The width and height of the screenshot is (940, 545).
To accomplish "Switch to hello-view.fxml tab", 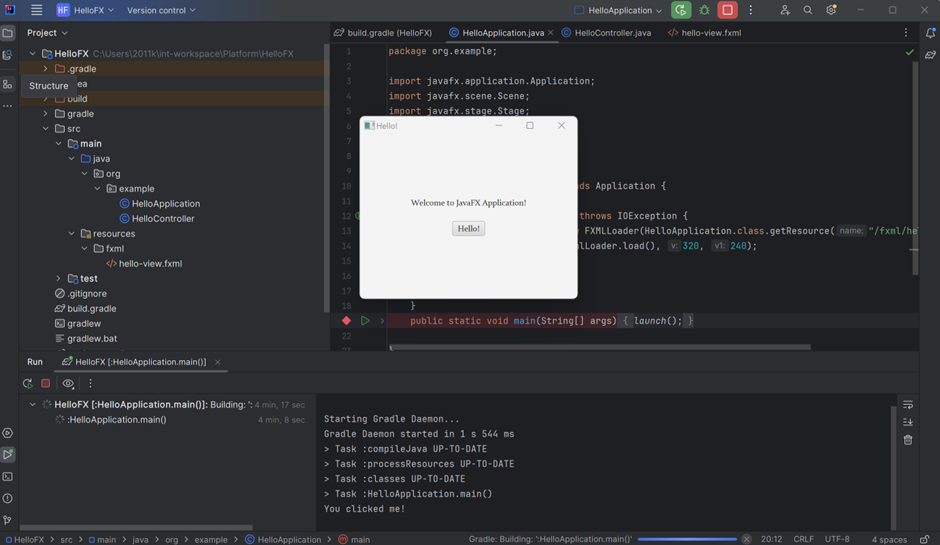I will pyautogui.click(x=704, y=33).
